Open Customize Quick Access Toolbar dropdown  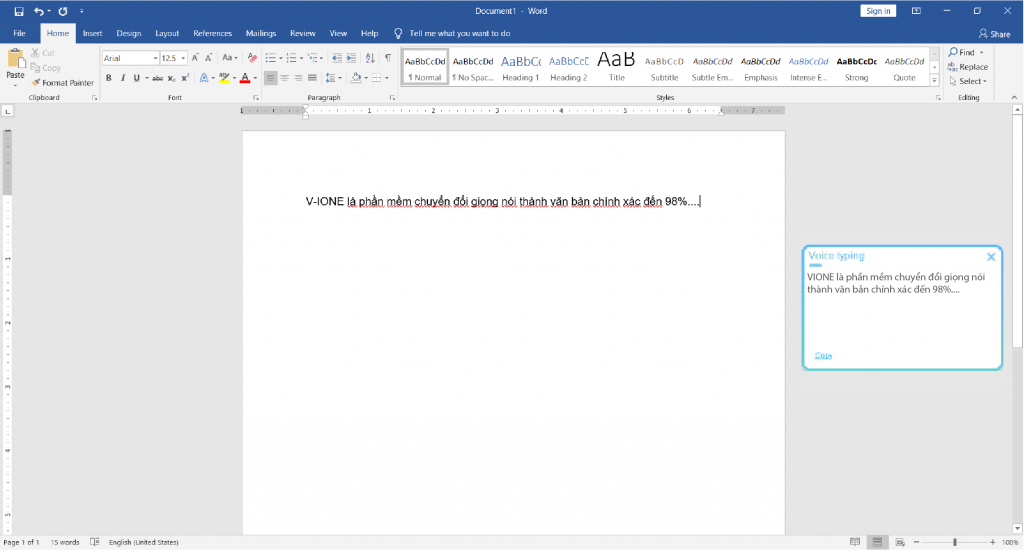click(x=82, y=11)
